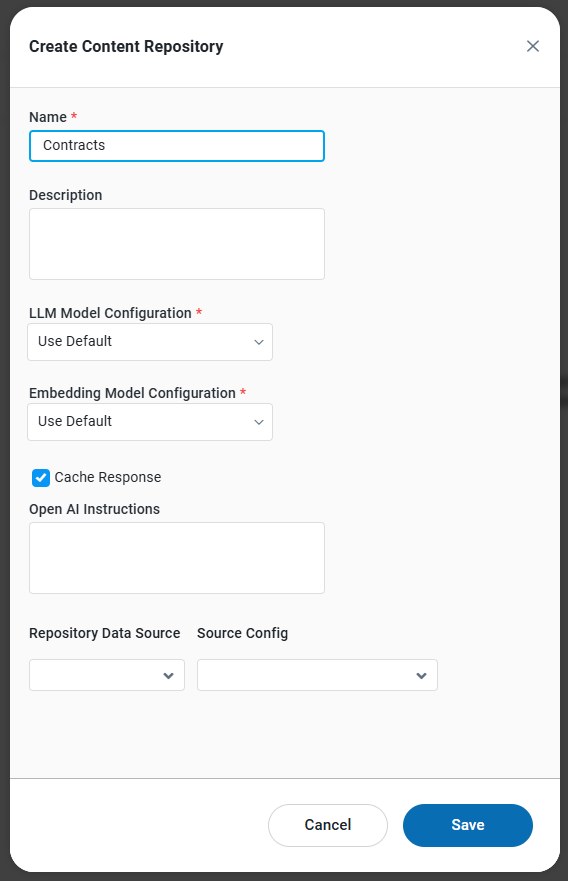Open the Embedding Model Configuration Use Default dropdown
The image size is (568, 881).
tap(150, 422)
